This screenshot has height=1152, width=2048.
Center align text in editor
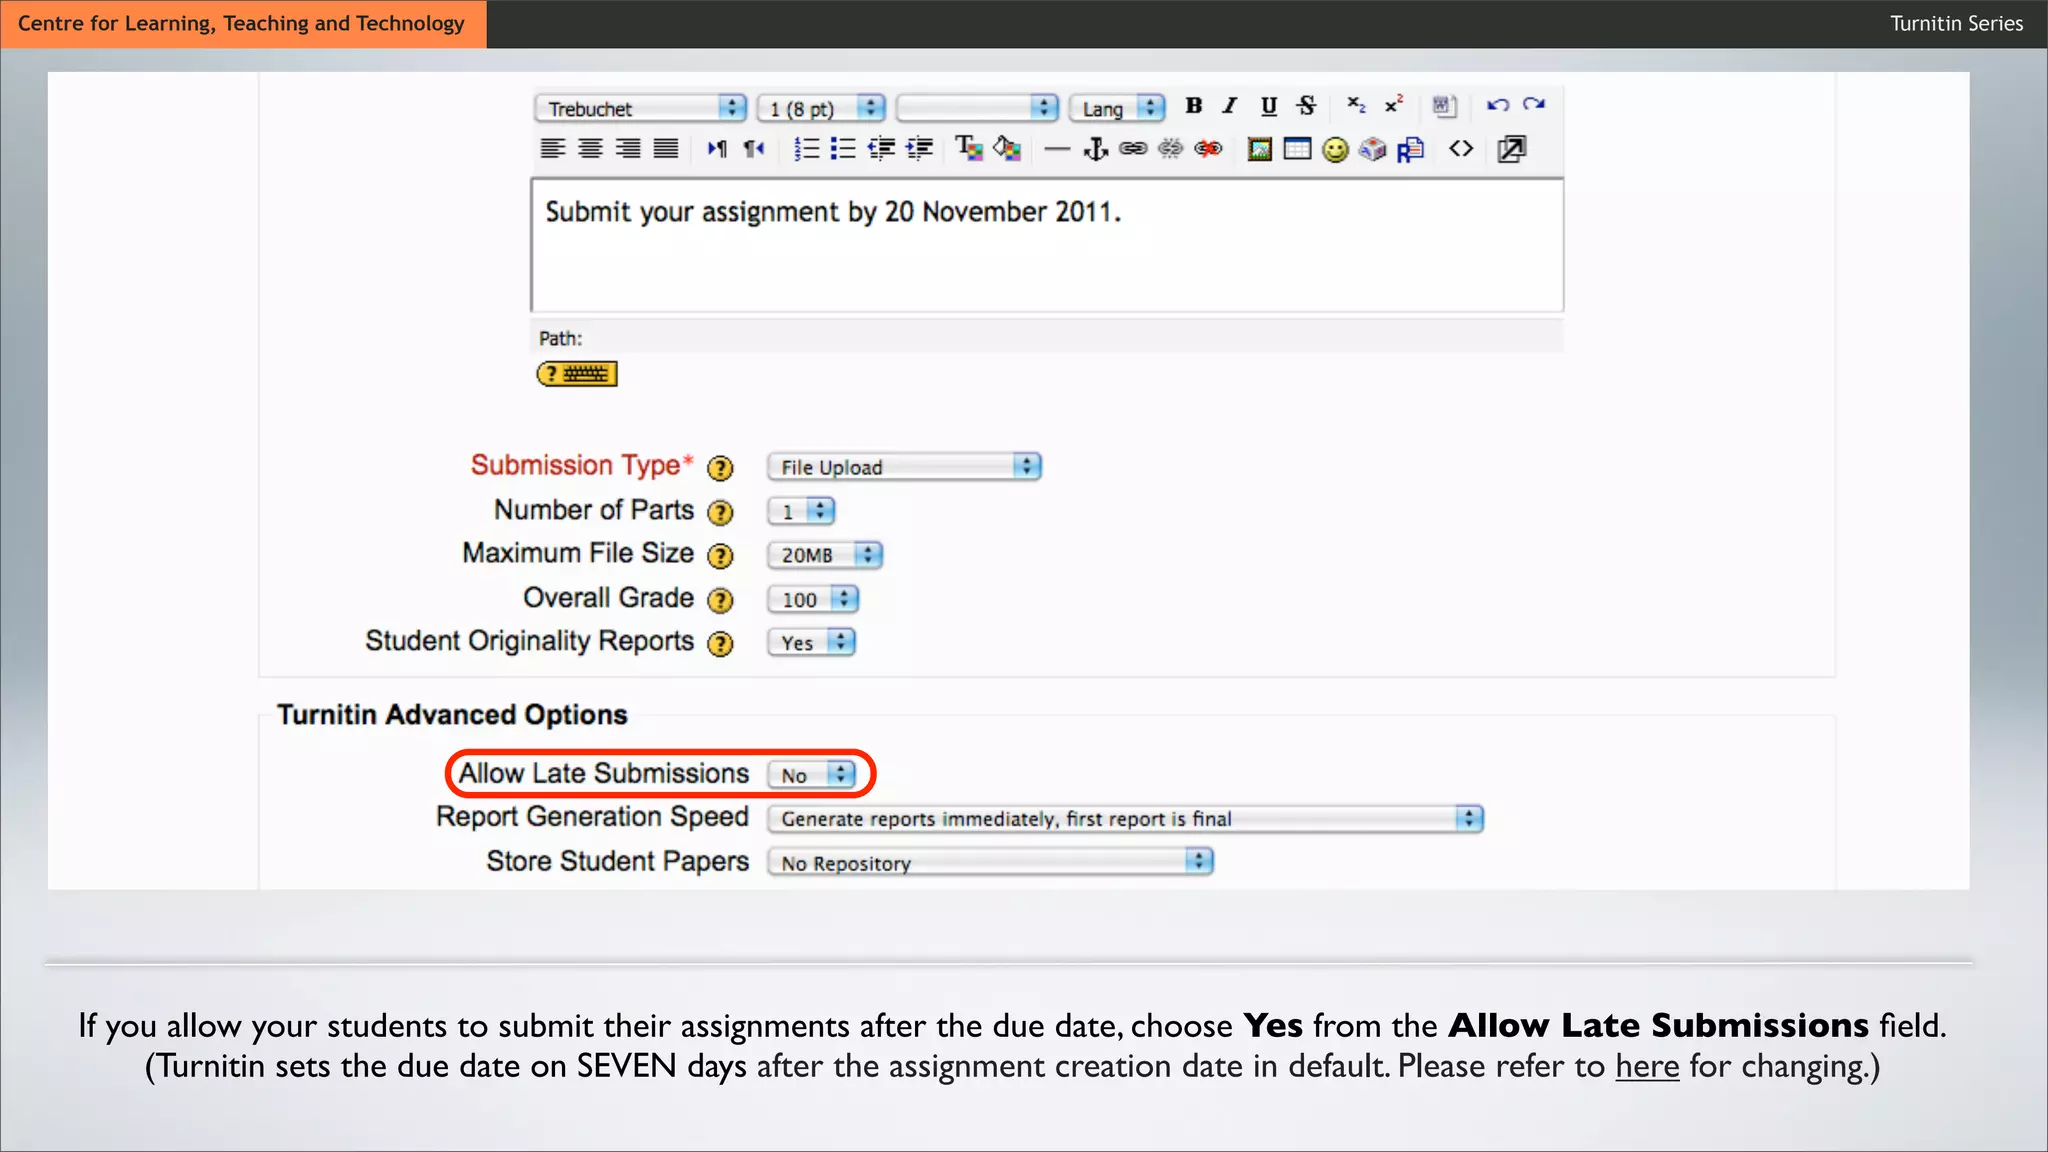pos(591,149)
